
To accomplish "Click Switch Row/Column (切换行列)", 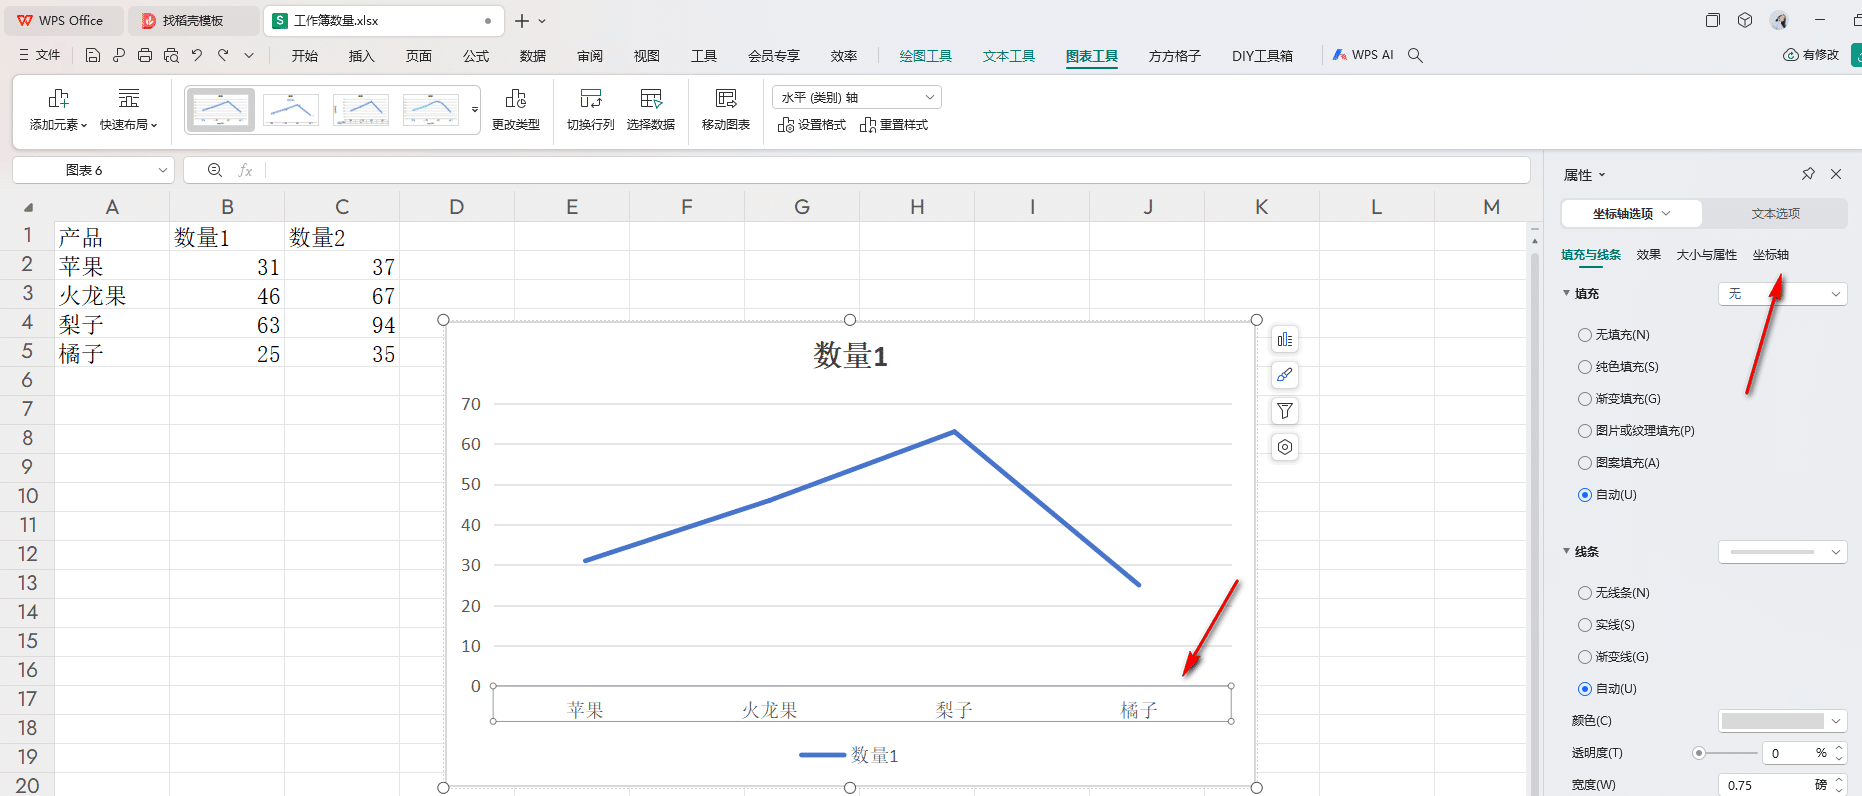I will click(591, 110).
